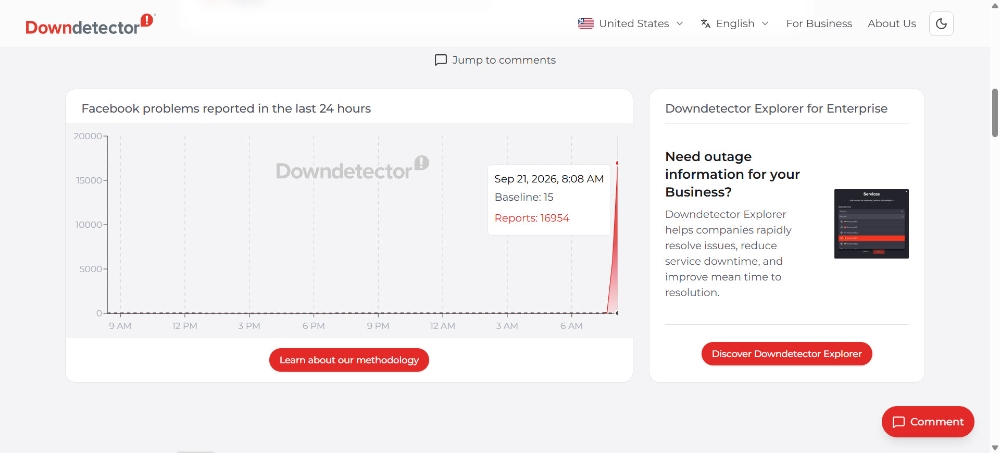Click the chart heading 'Facebook problems reported in the last 24 hours'
The image size is (1000, 453).
(226, 108)
